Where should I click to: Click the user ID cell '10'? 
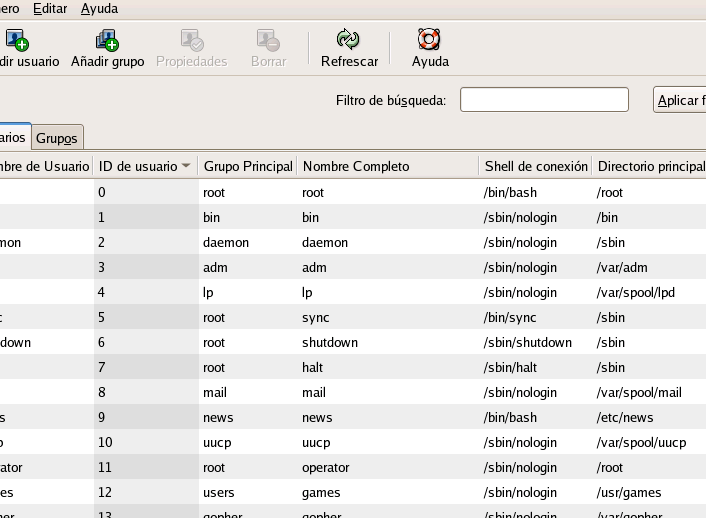click(105, 442)
